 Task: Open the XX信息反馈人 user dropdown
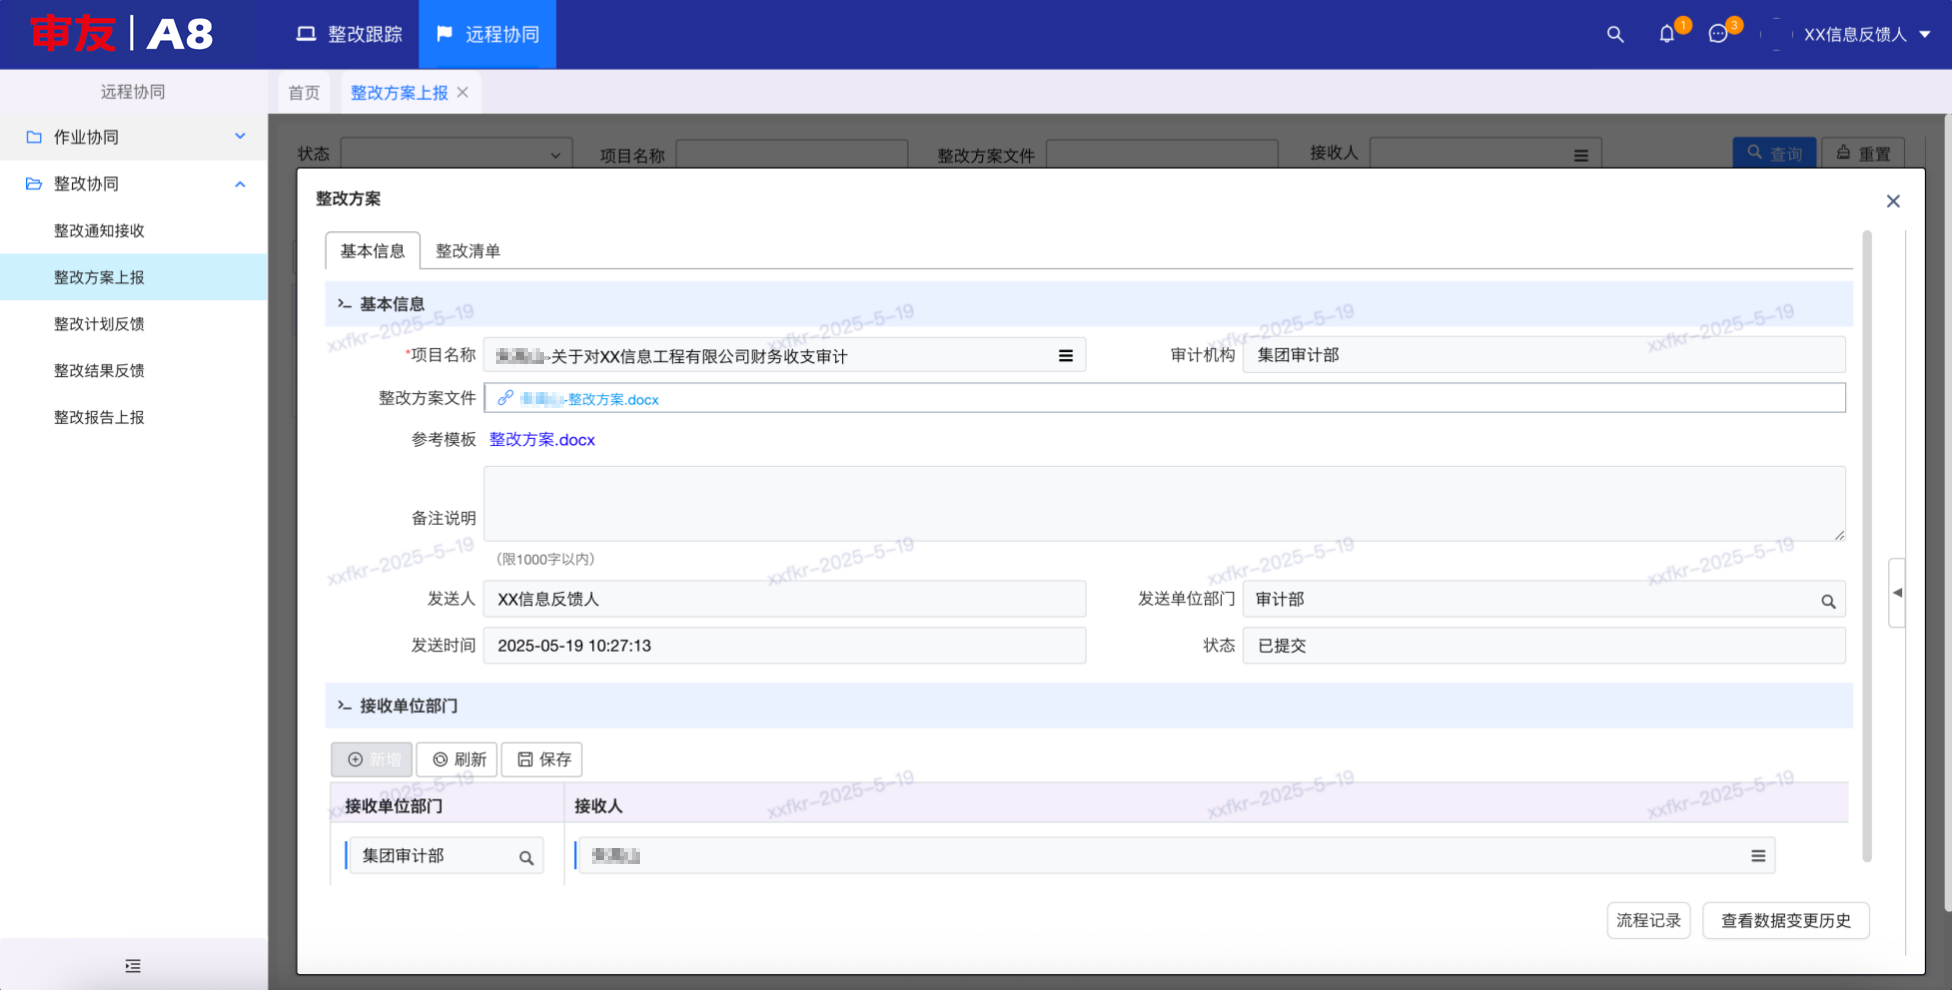pos(1866,35)
